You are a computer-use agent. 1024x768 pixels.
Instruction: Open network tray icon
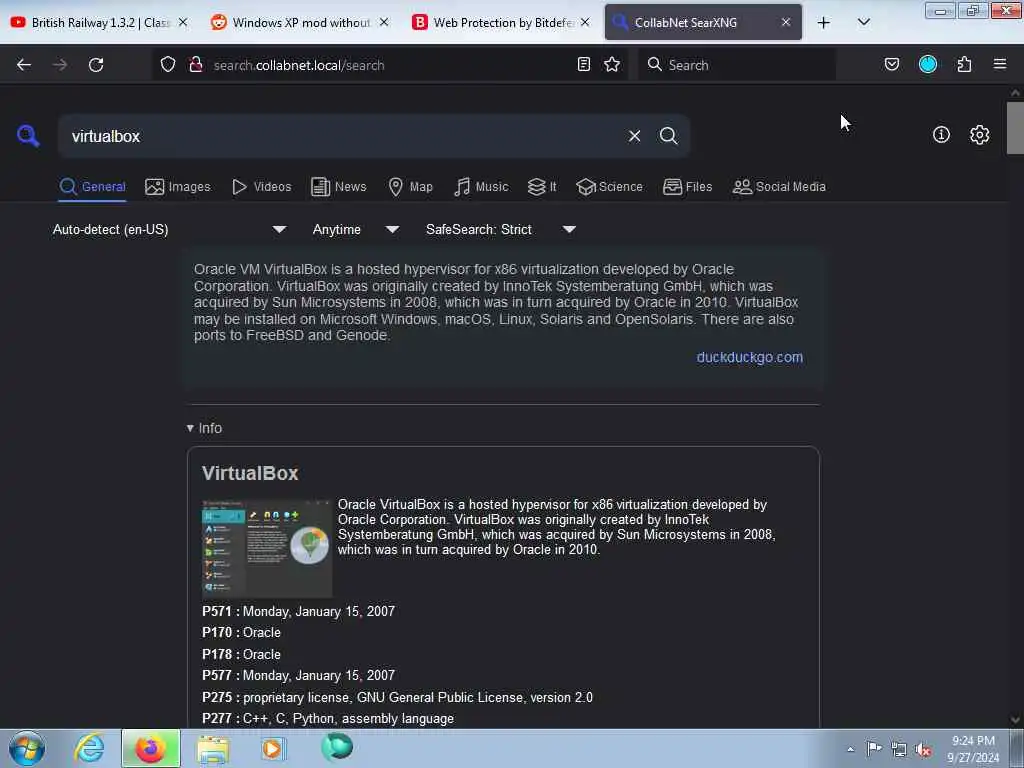point(899,749)
